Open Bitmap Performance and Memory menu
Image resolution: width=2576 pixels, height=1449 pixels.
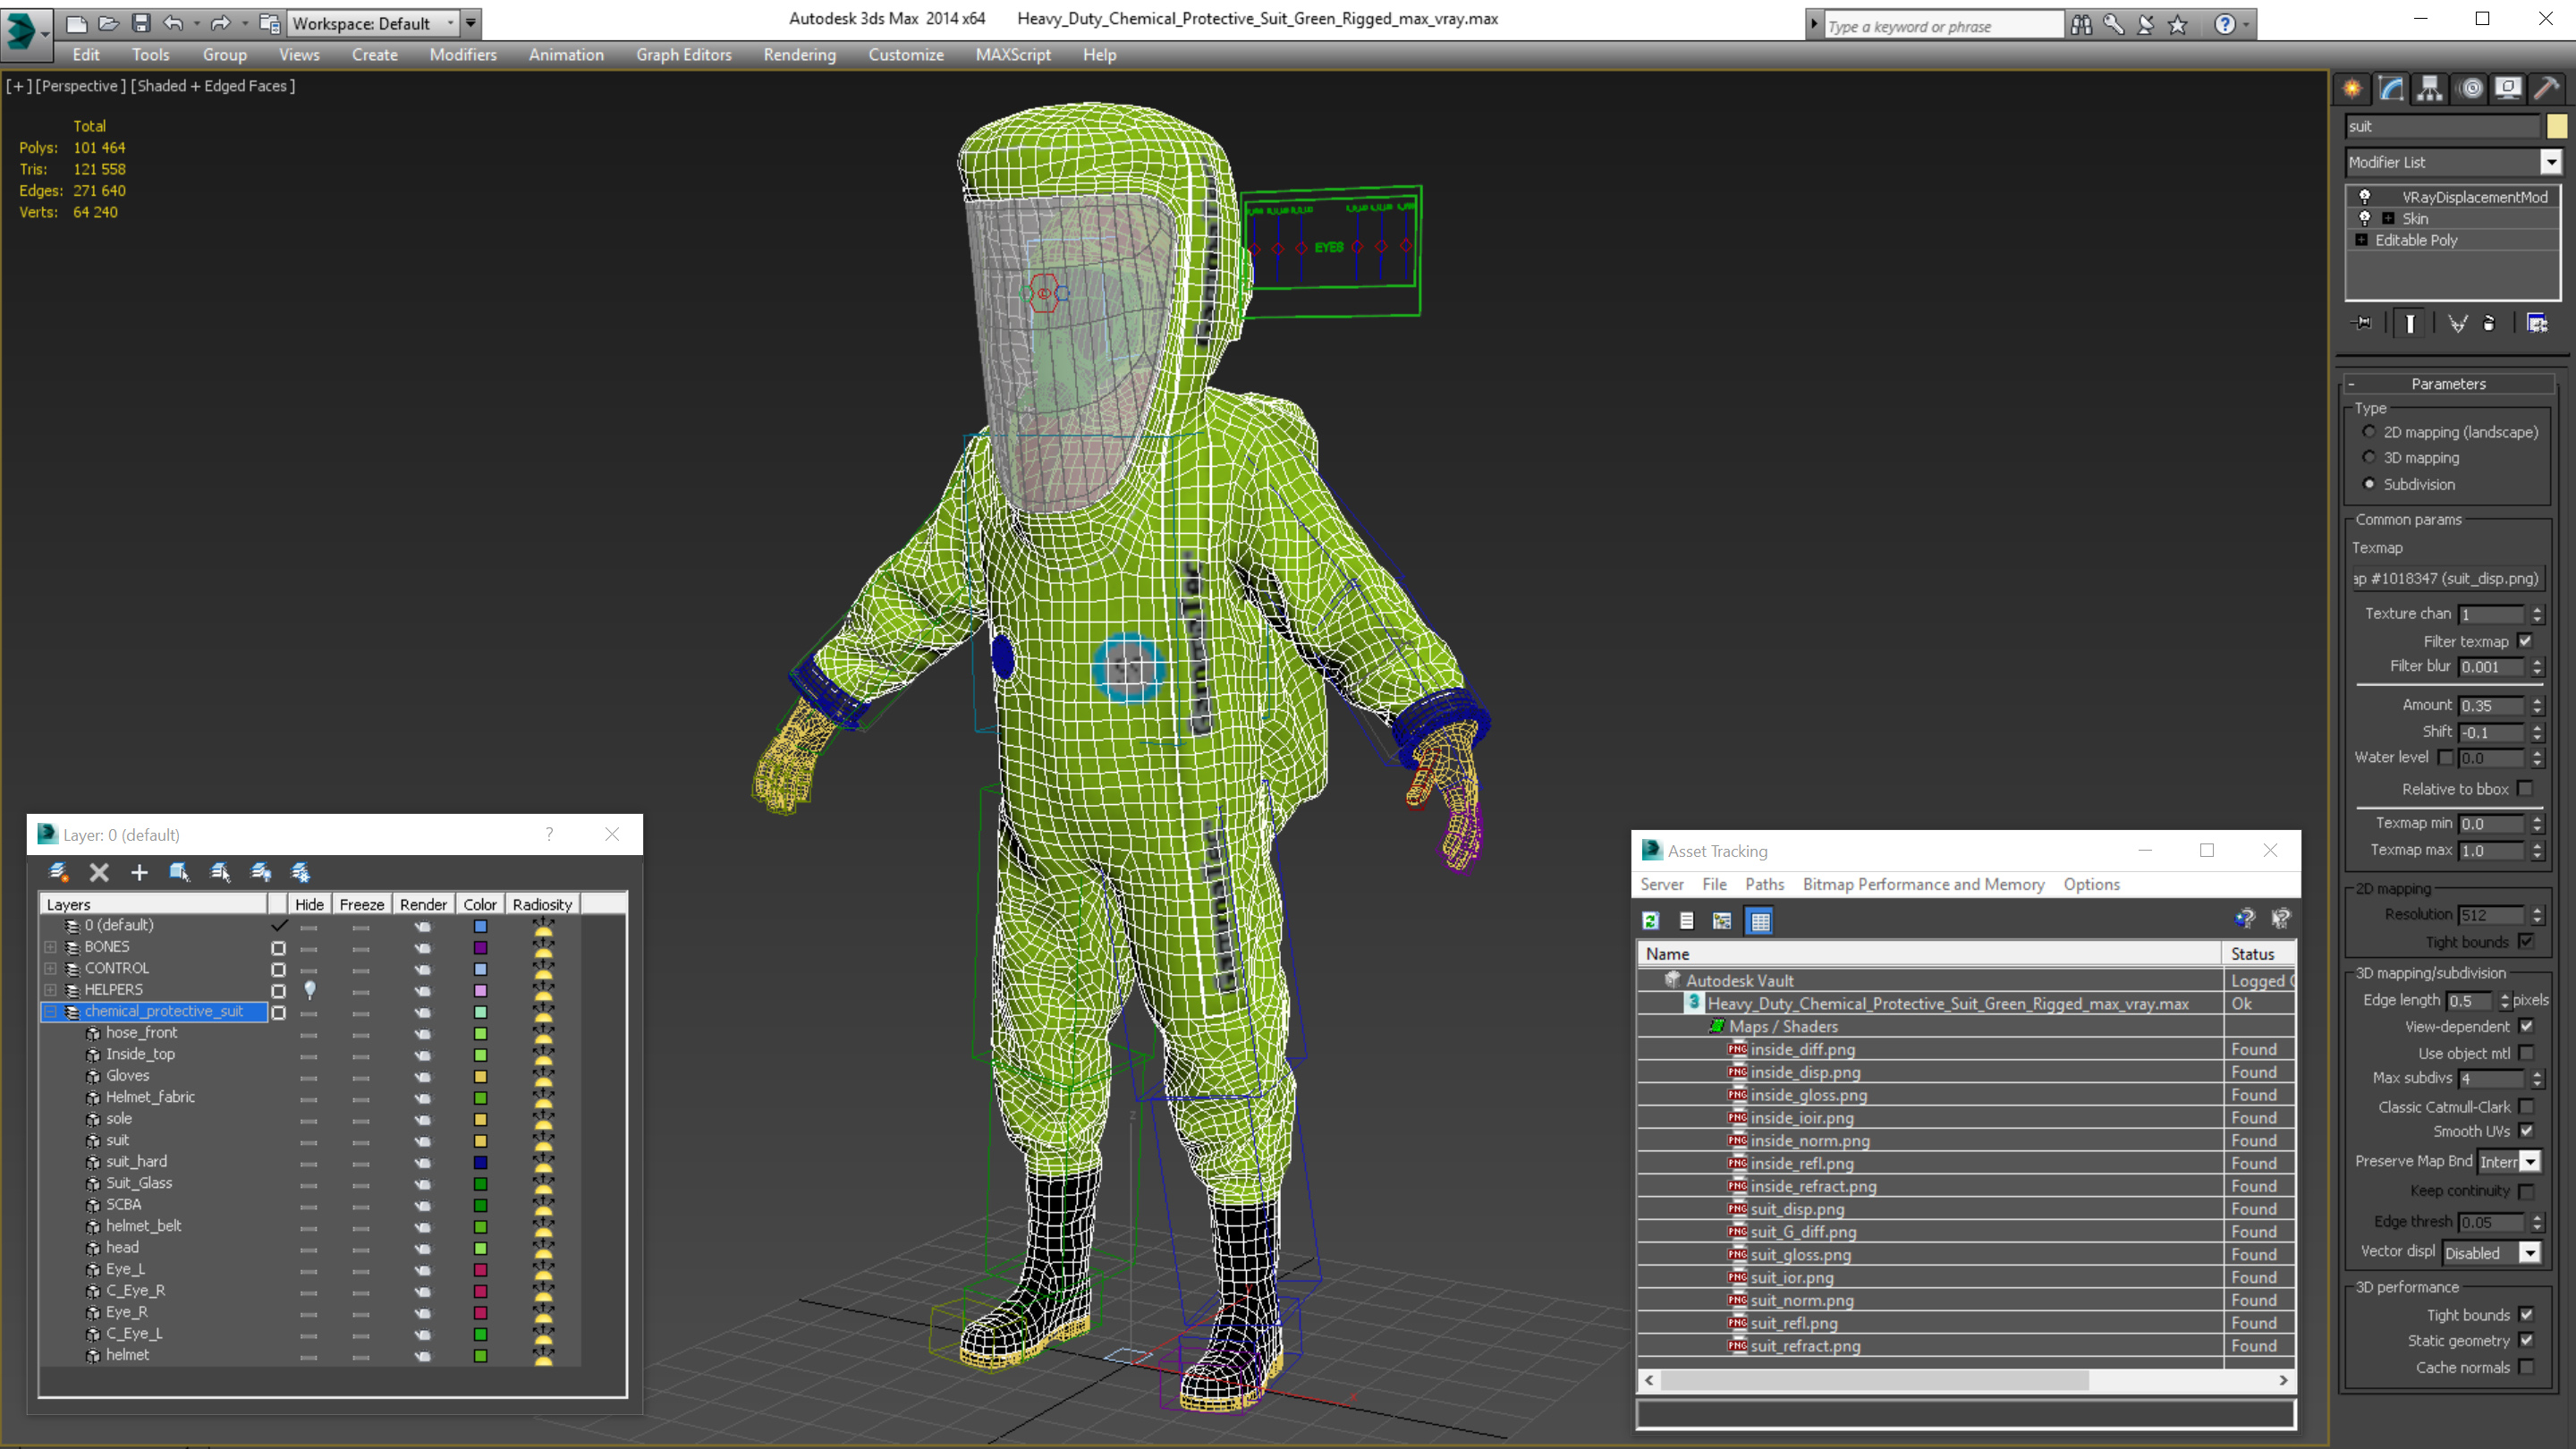[x=1923, y=884]
